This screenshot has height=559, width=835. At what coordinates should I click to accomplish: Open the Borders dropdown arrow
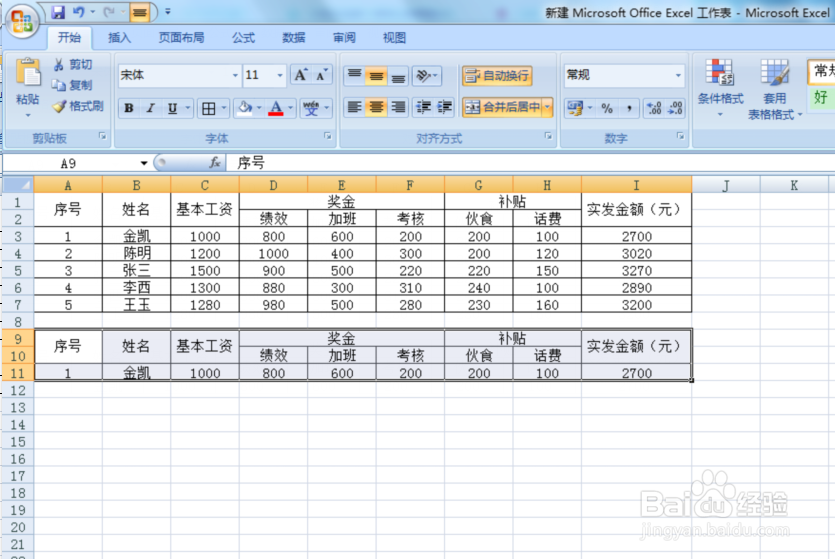[x=224, y=109]
